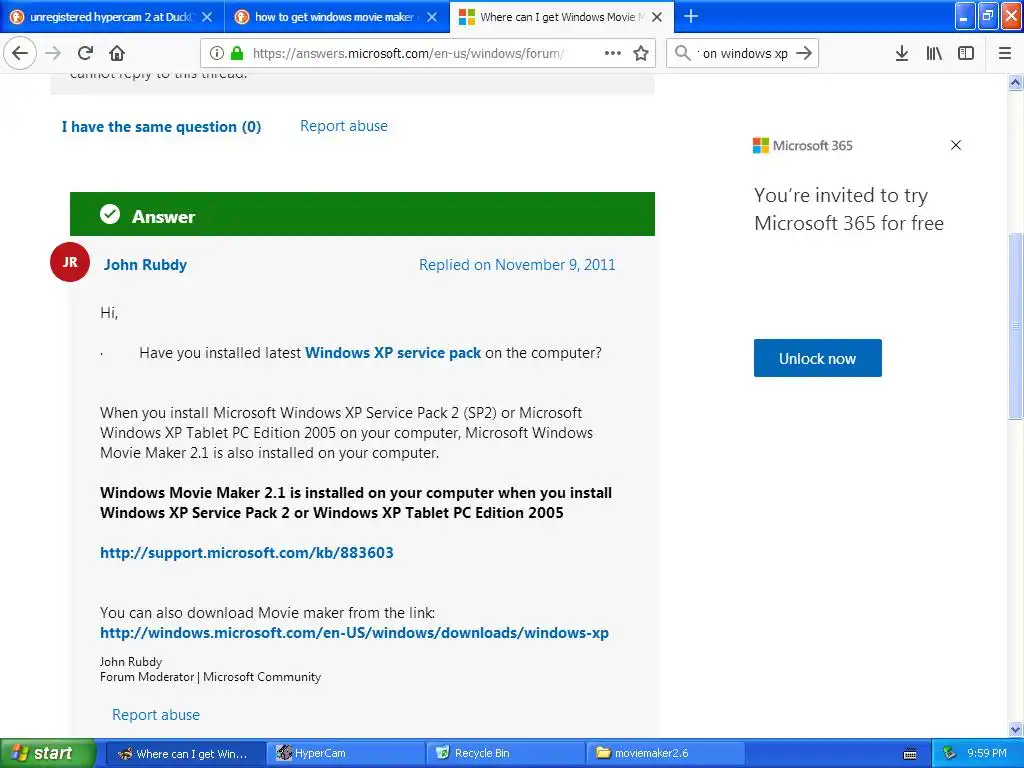
Task: Open windows.microsoft.com downloads windows-xp link
Action: 355,633
